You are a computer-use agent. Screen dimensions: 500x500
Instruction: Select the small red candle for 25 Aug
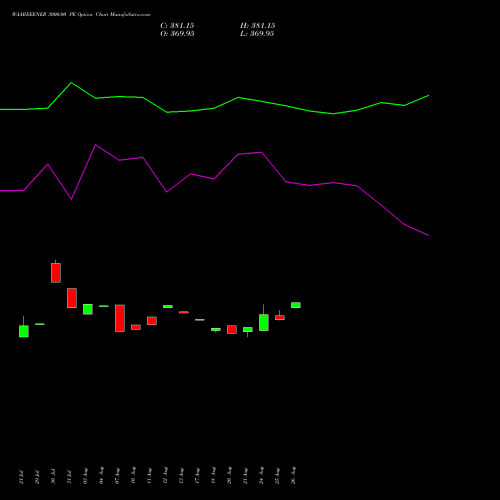coord(280,317)
